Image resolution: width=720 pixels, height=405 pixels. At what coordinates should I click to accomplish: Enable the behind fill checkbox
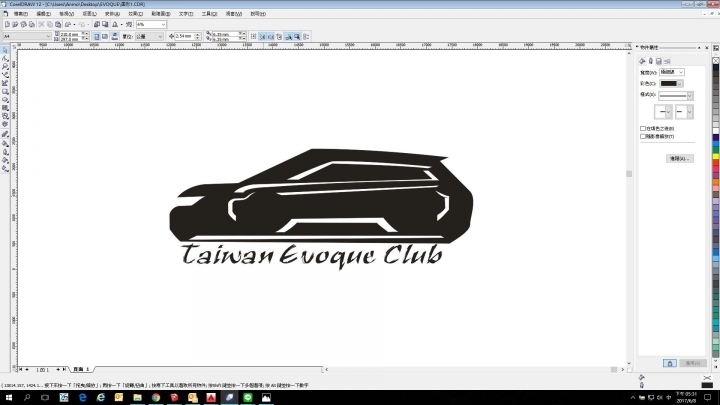[x=643, y=129]
